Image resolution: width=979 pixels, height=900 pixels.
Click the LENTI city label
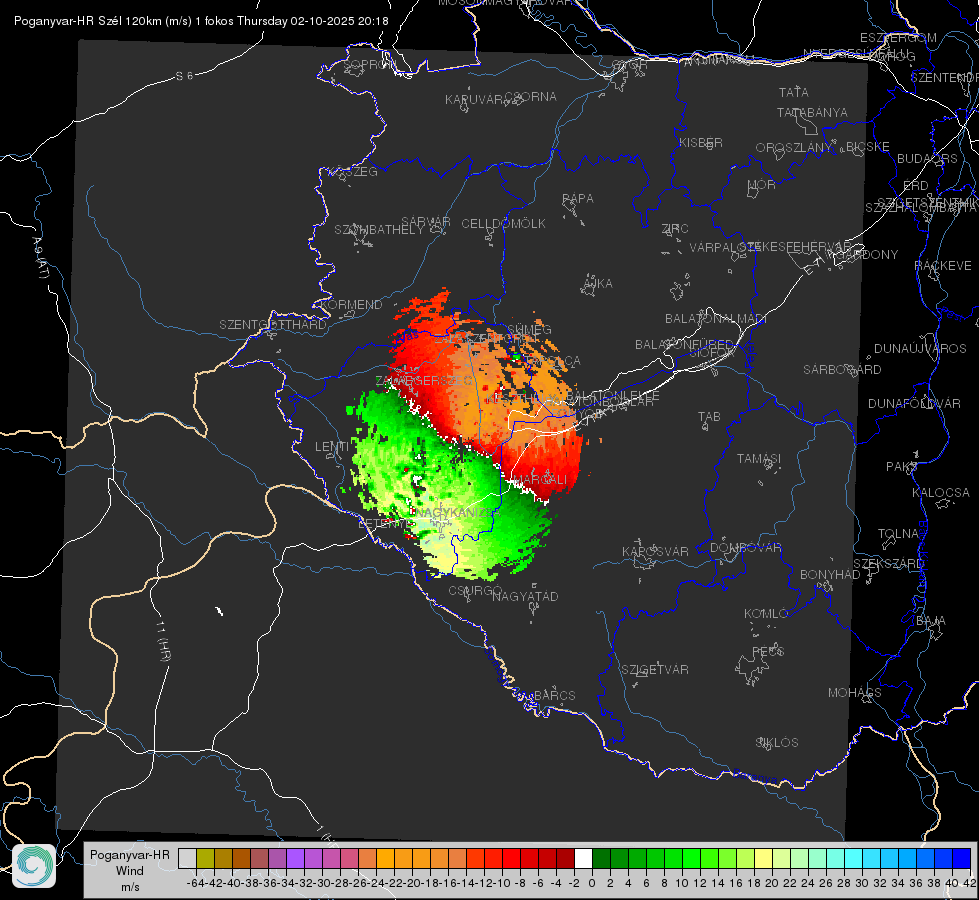[332, 447]
